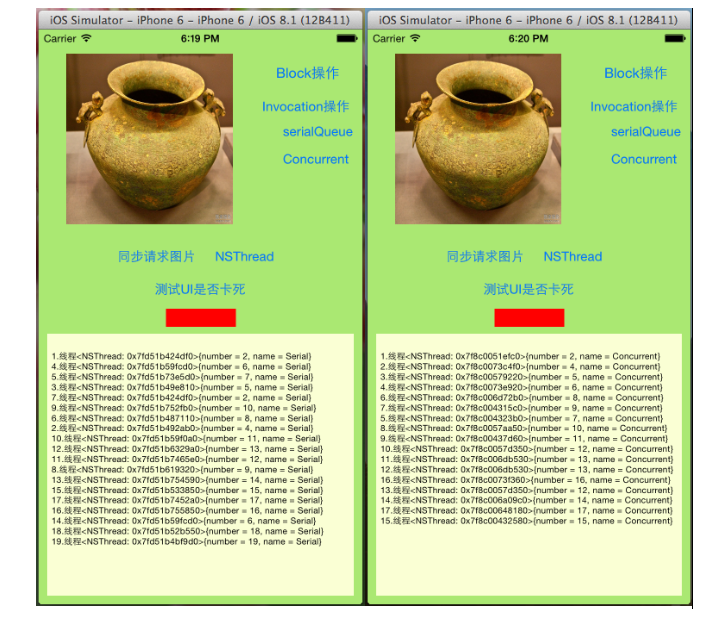Viewport: 715px width, 624px height.
Task: Select Concurrent log line 6 number = 8
Action: (x=522, y=398)
